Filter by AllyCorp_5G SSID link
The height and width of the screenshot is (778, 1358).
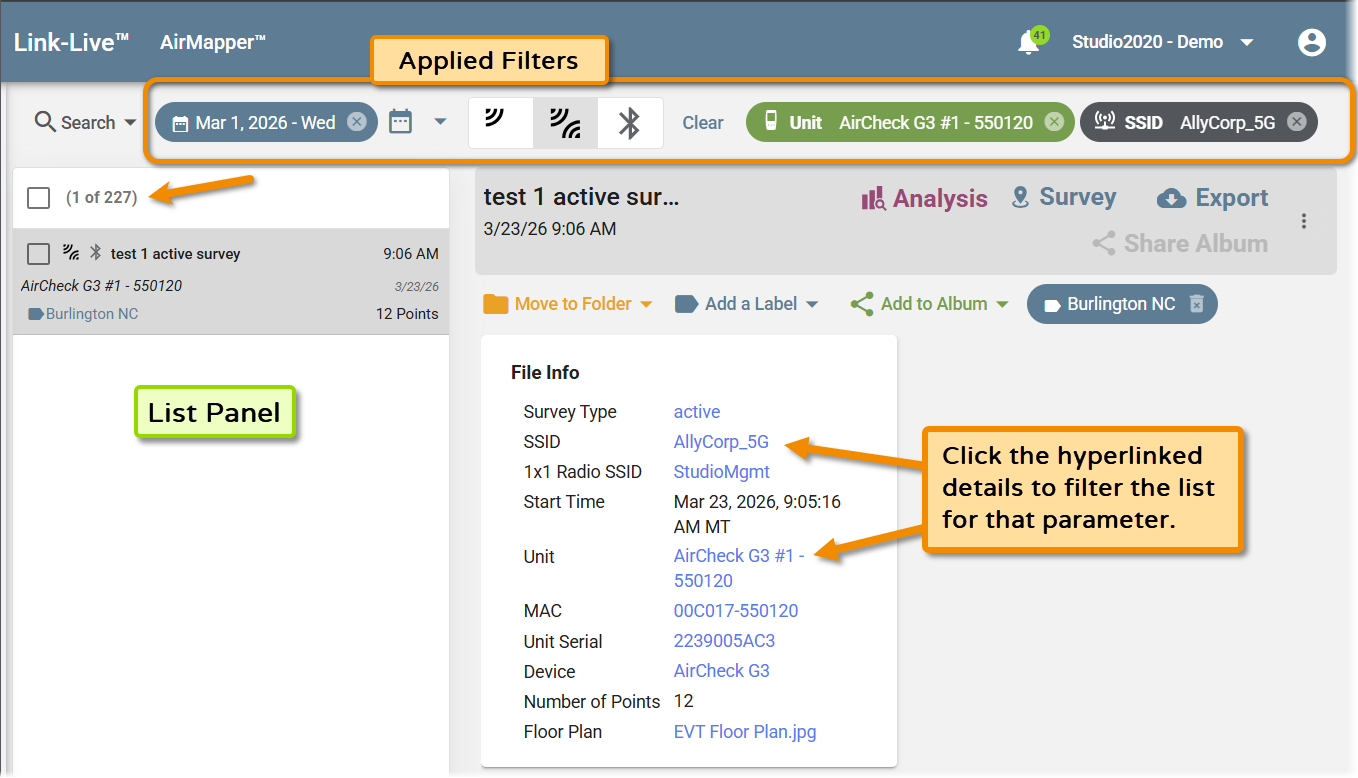pos(721,442)
